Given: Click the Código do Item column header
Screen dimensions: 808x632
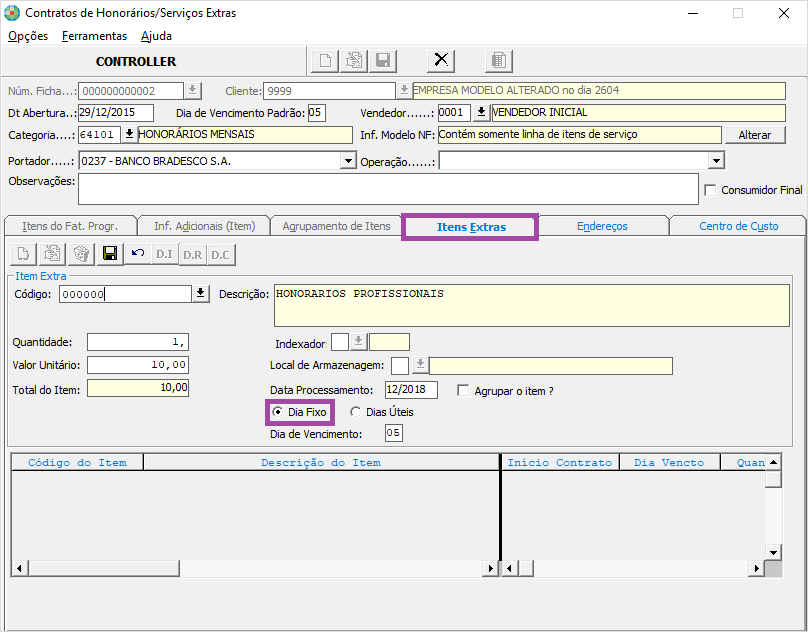Looking at the screenshot, I should 77,462.
